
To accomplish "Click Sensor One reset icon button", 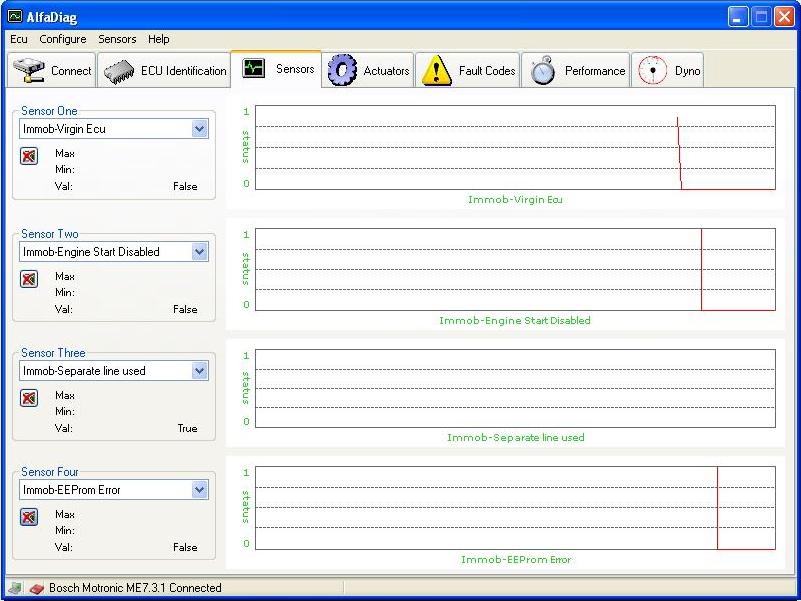I will pyautogui.click(x=29, y=156).
